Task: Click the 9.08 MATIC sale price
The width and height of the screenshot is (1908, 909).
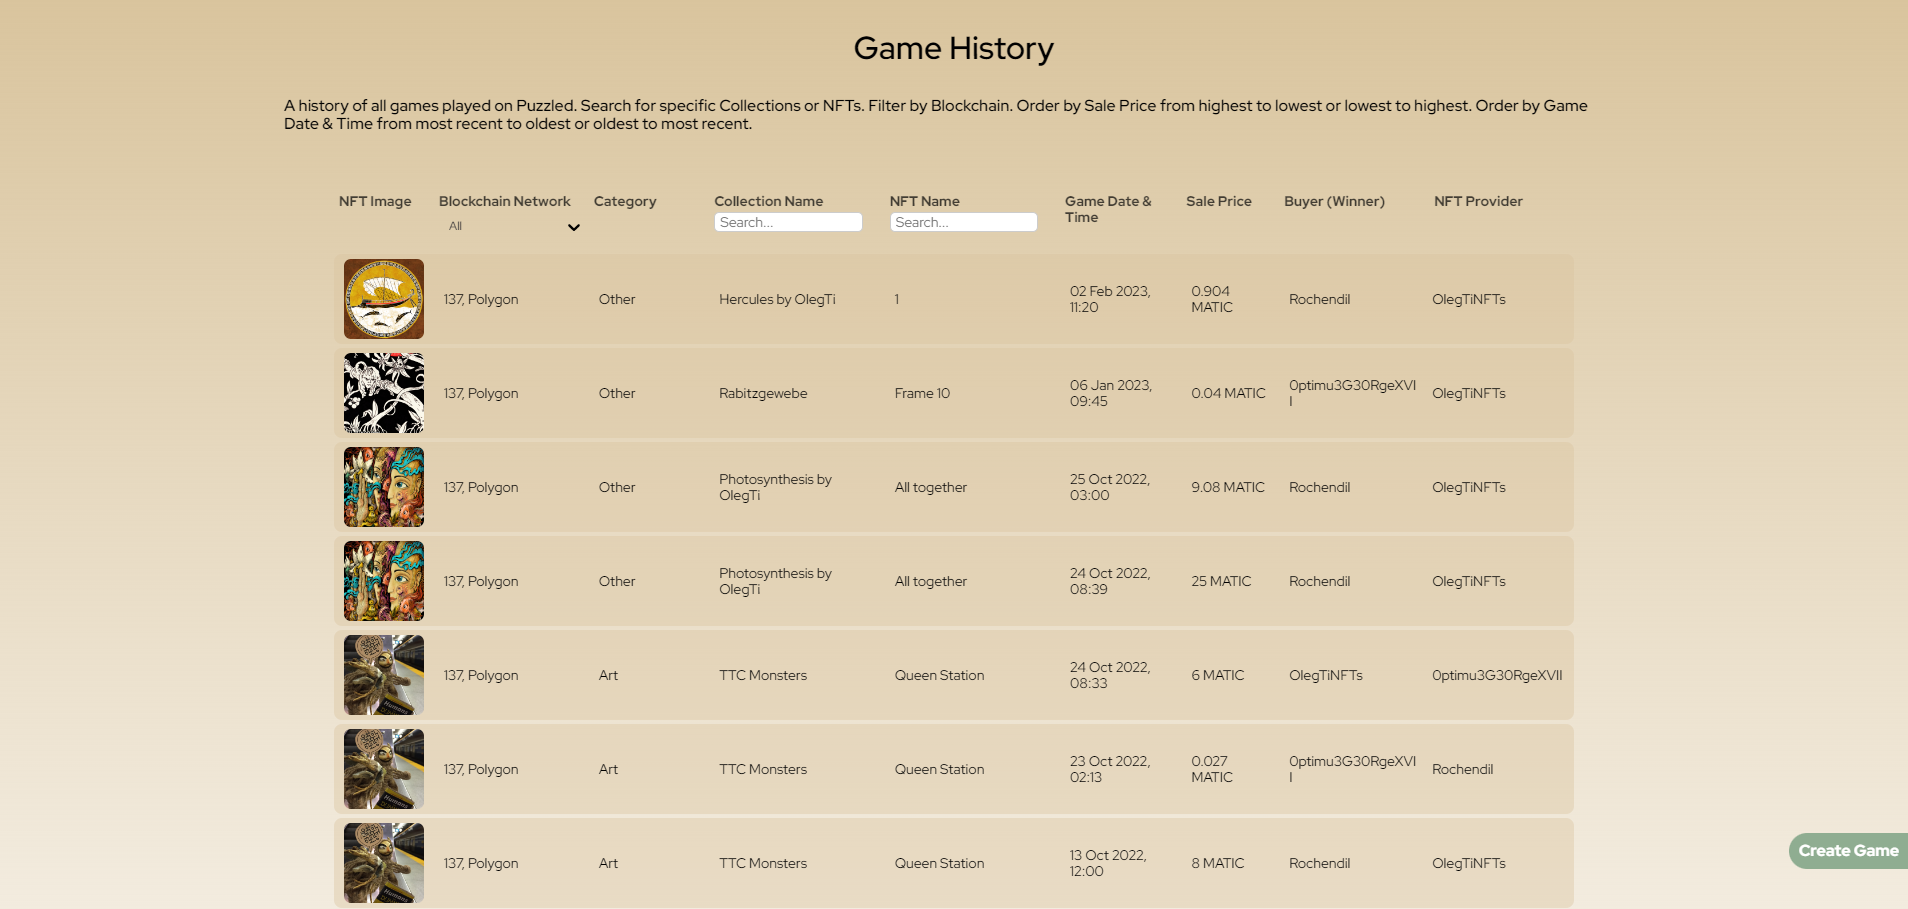Action: coord(1228,487)
